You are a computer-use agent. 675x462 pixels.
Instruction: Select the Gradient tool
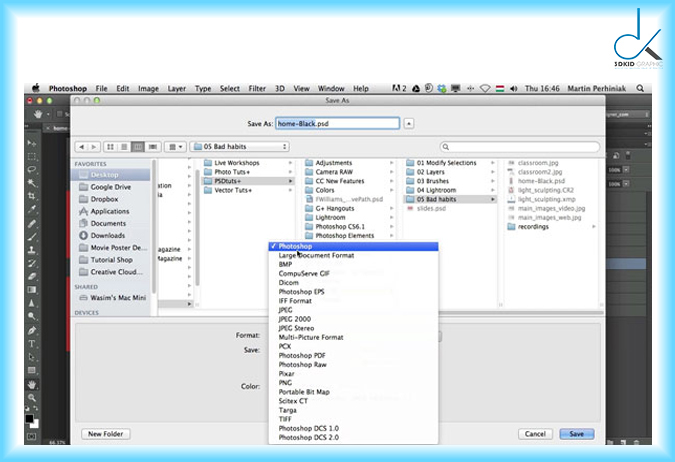coord(31,290)
